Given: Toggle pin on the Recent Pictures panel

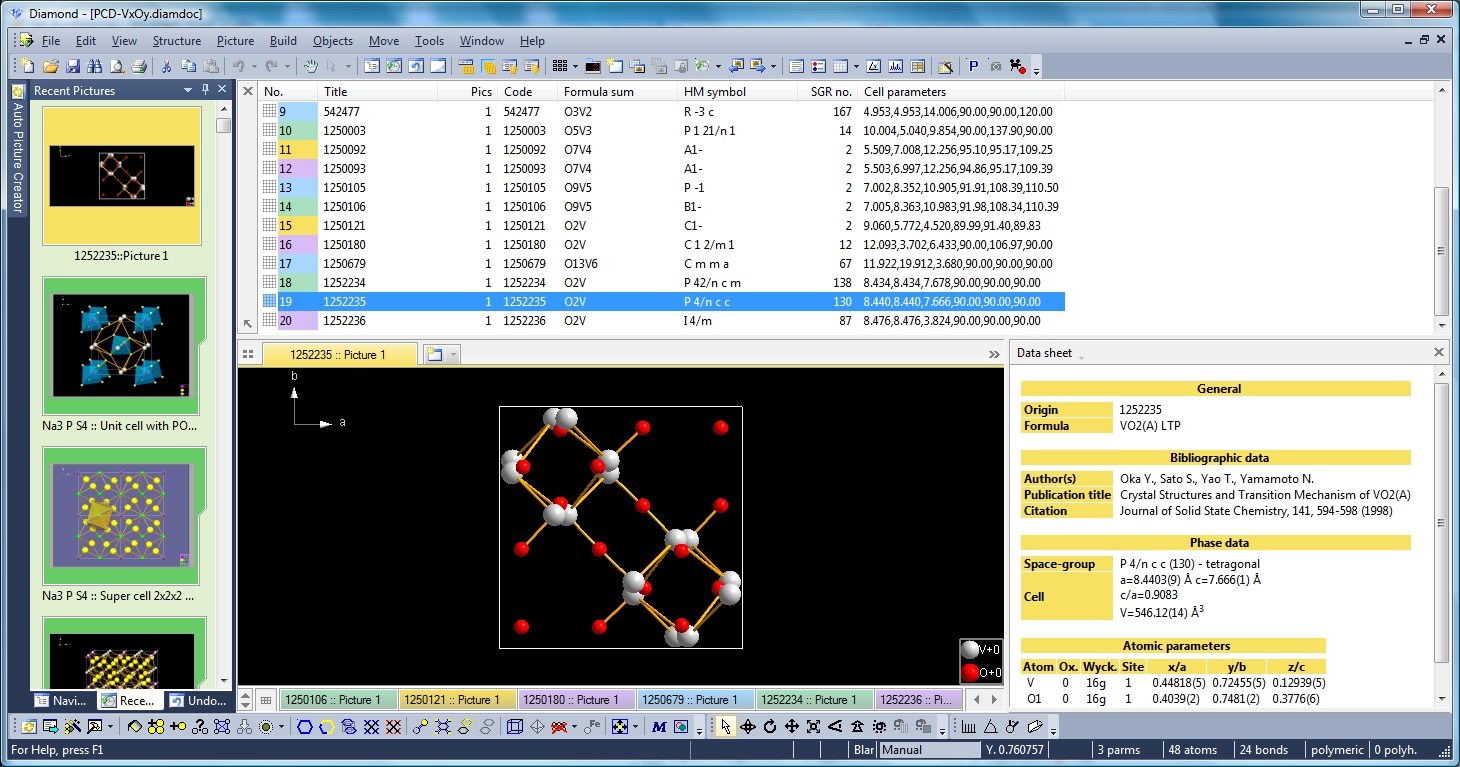Looking at the screenshot, I should (x=205, y=90).
